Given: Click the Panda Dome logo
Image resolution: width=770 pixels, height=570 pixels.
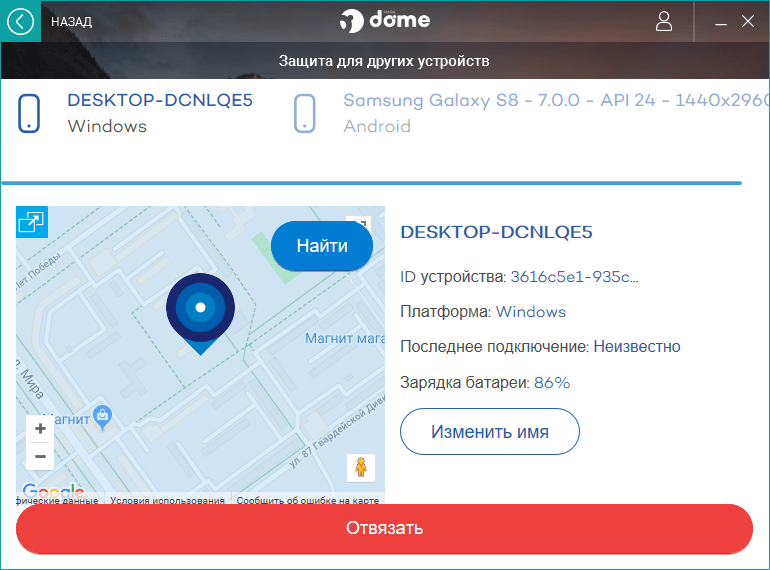Looking at the screenshot, I should click(x=385, y=21).
